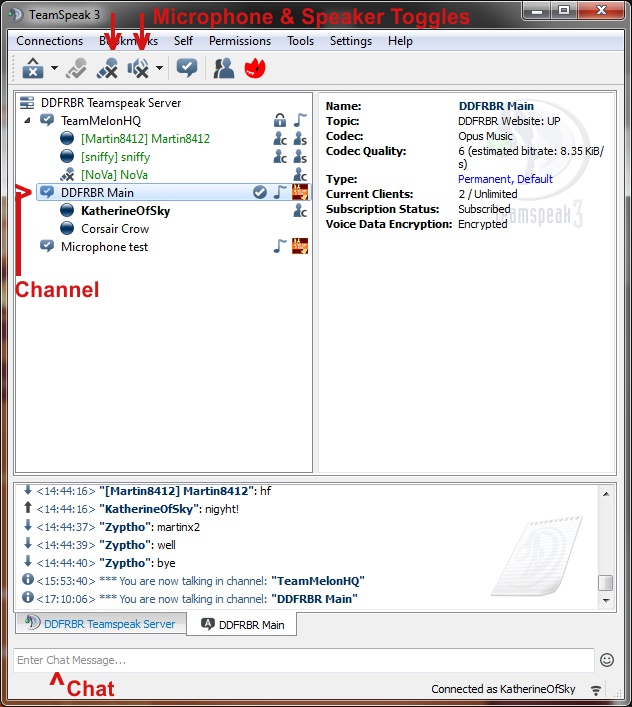
Task: Select the Microphone test channel
Action: [x=104, y=247]
